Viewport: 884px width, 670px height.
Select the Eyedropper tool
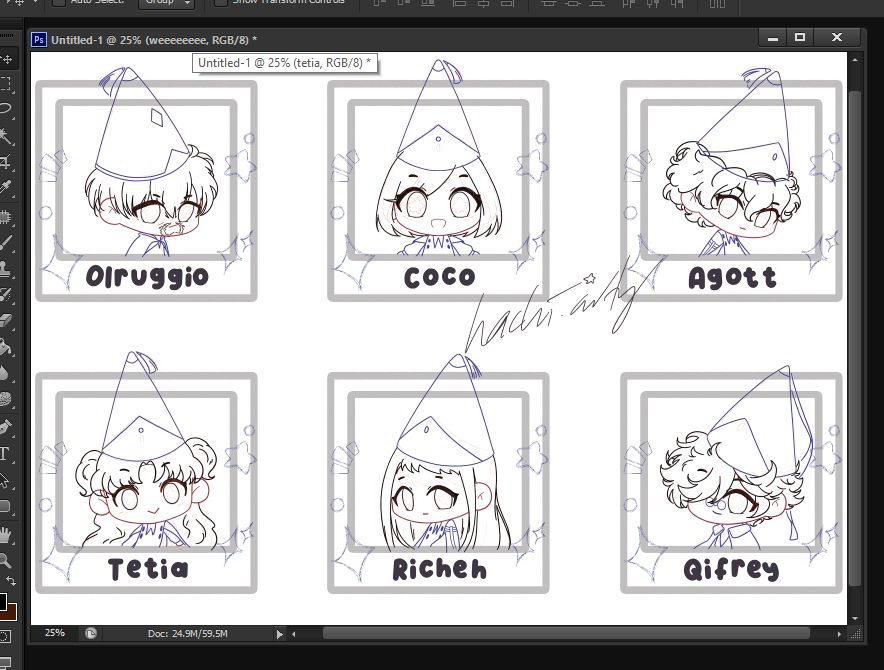coord(6,187)
